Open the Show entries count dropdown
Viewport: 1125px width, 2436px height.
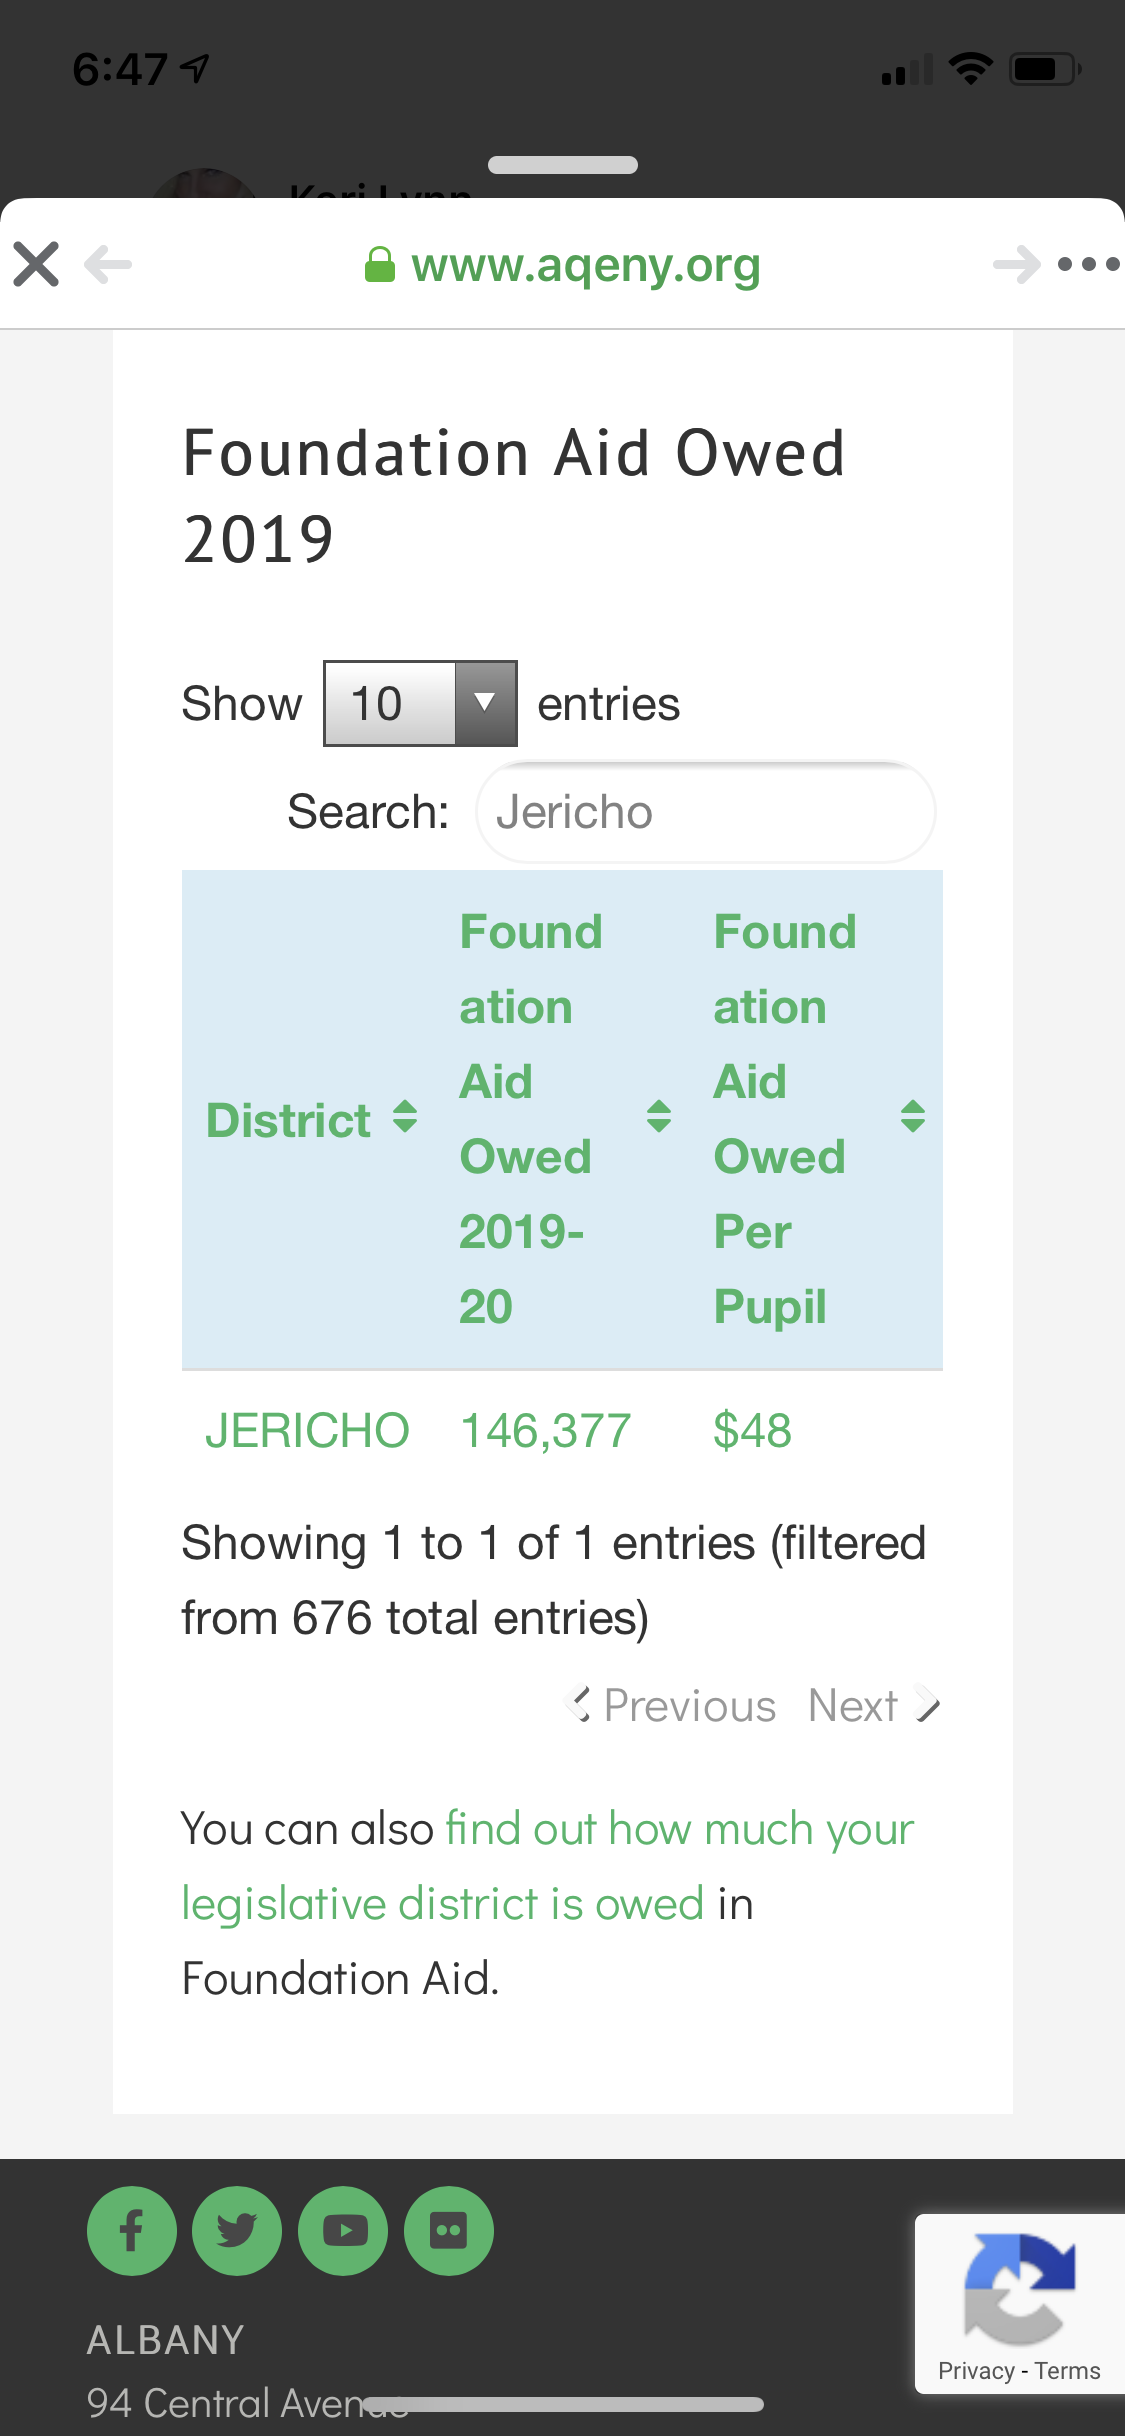coord(420,704)
